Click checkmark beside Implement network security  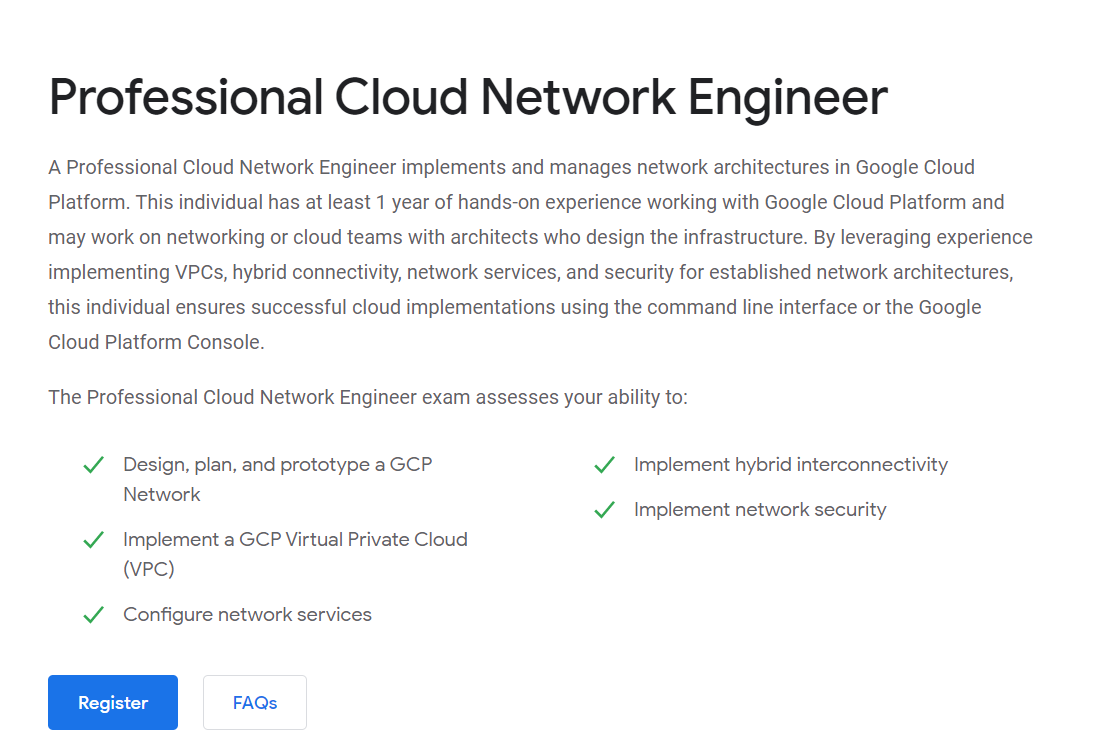click(x=605, y=510)
